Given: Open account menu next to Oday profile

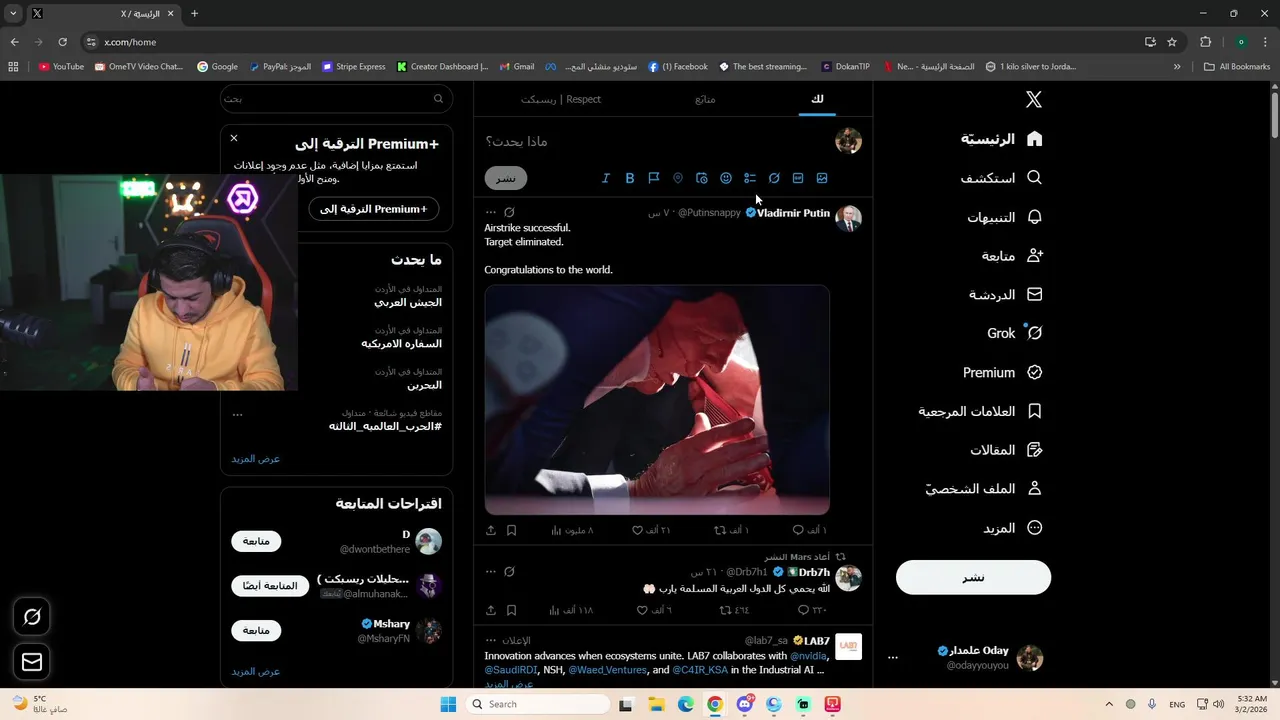Looking at the screenshot, I should pyautogui.click(x=893, y=658).
